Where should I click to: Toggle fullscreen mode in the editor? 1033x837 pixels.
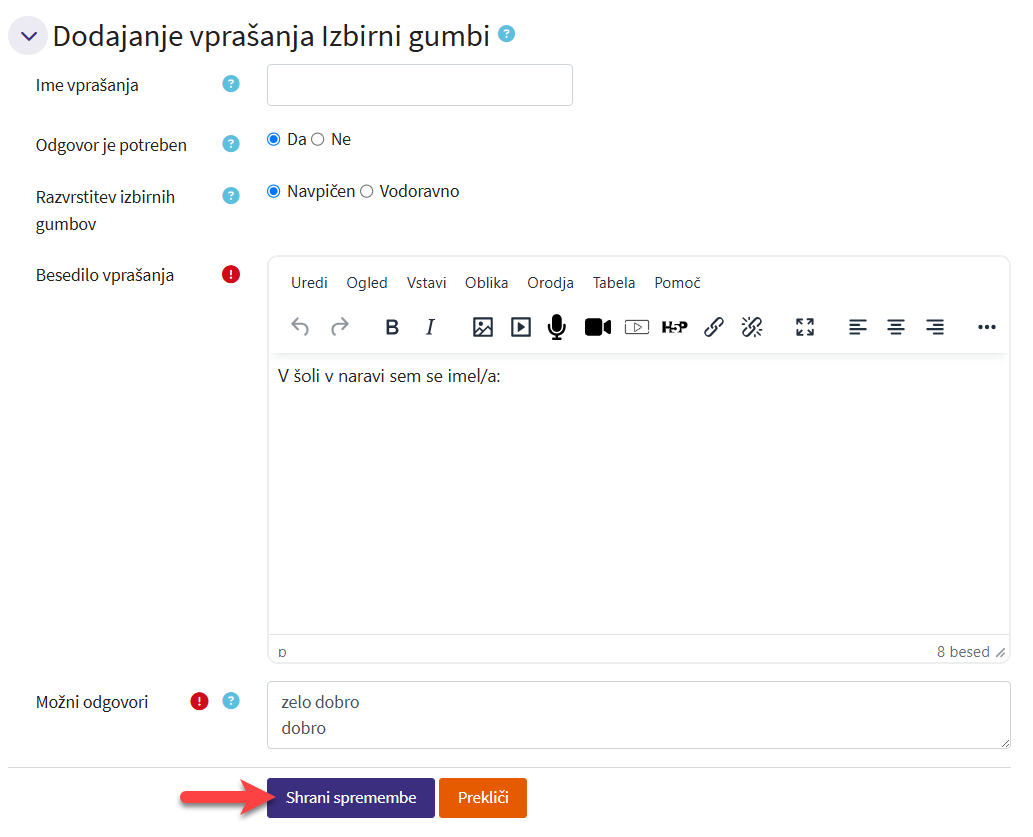pyautogui.click(x=805, y=327)
